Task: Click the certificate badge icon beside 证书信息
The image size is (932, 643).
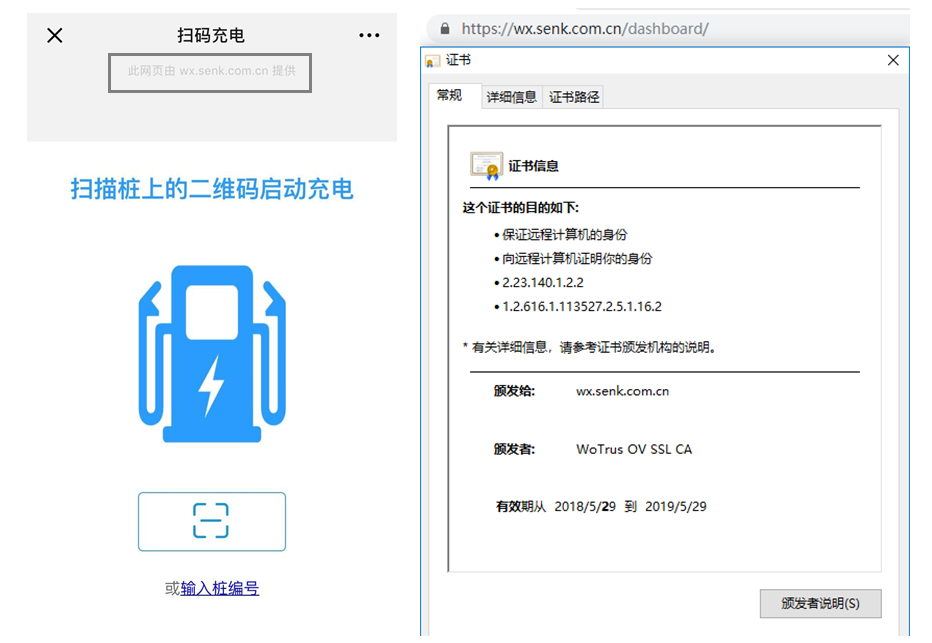Action: coord(486,166)
